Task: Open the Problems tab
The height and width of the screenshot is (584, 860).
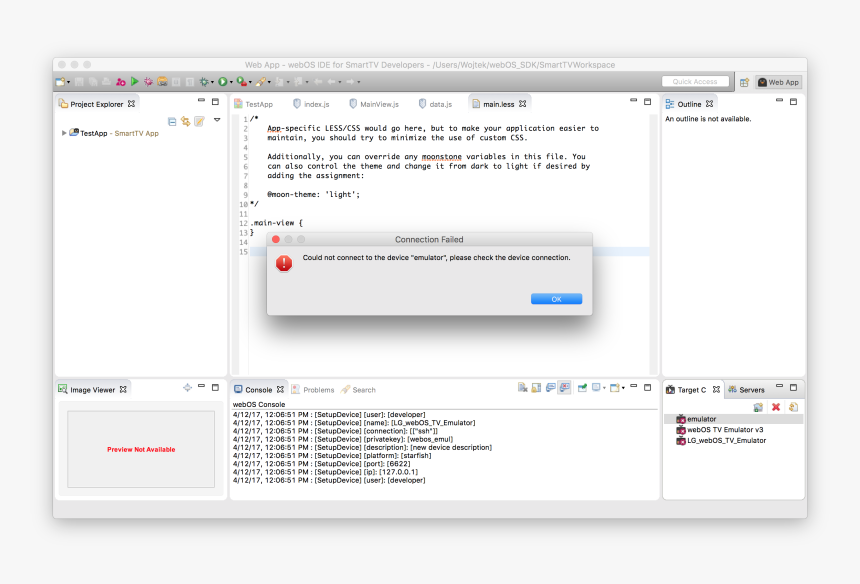Action: pyautogui.click(x=313, y=390)
